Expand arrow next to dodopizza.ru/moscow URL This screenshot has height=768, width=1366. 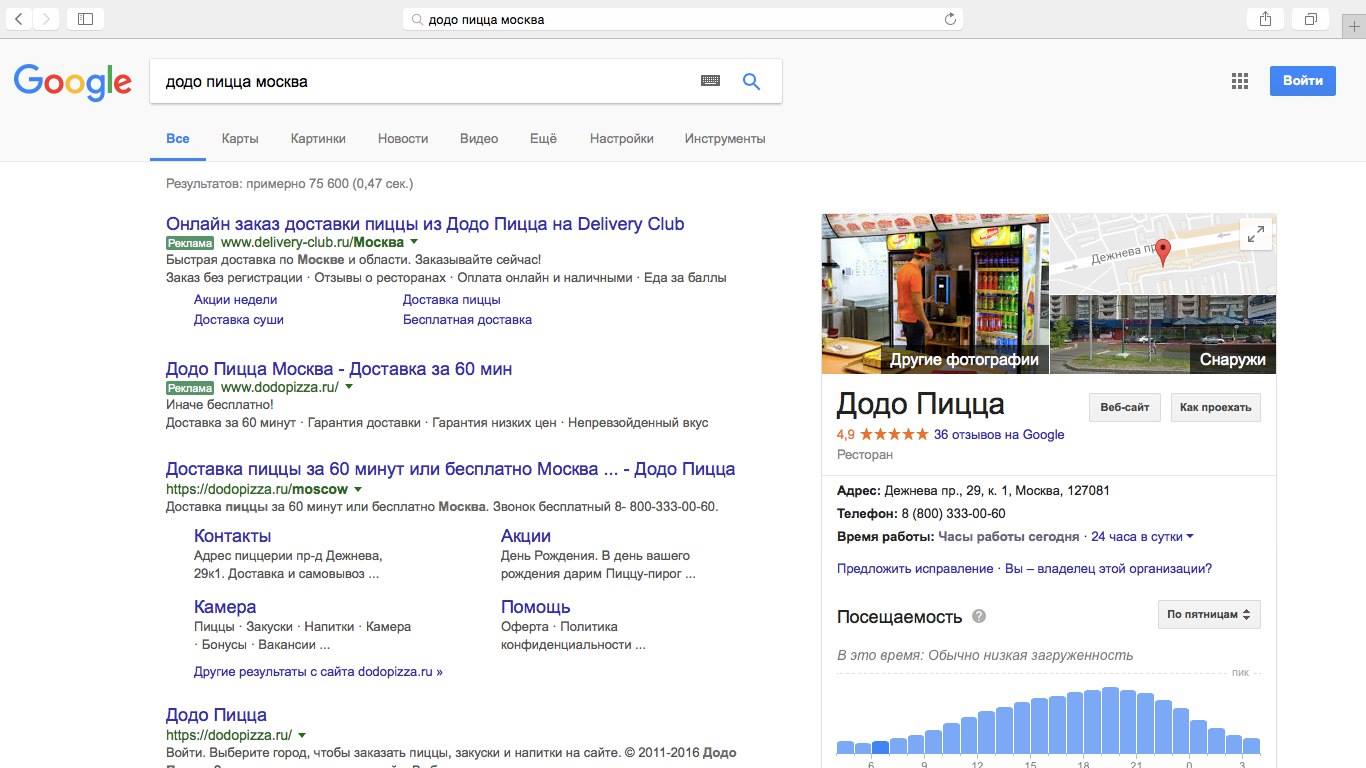click(358, 489)
